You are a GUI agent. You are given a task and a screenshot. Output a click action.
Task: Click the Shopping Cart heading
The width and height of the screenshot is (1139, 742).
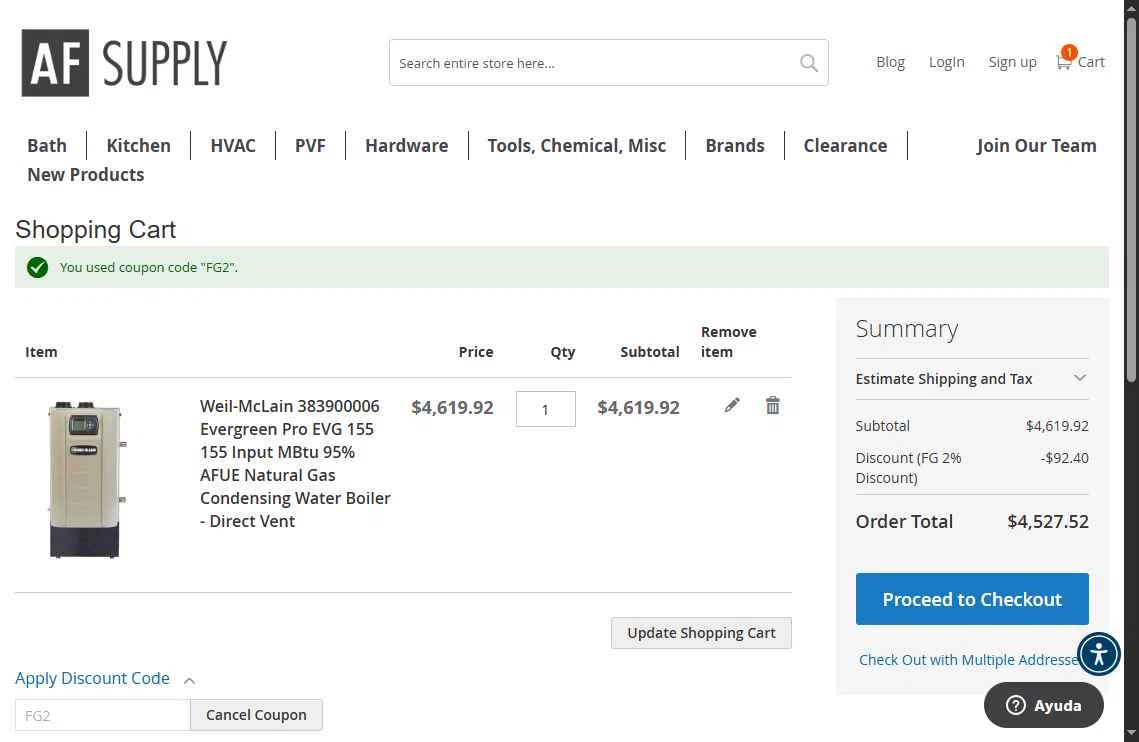click(x=95, y=230)
